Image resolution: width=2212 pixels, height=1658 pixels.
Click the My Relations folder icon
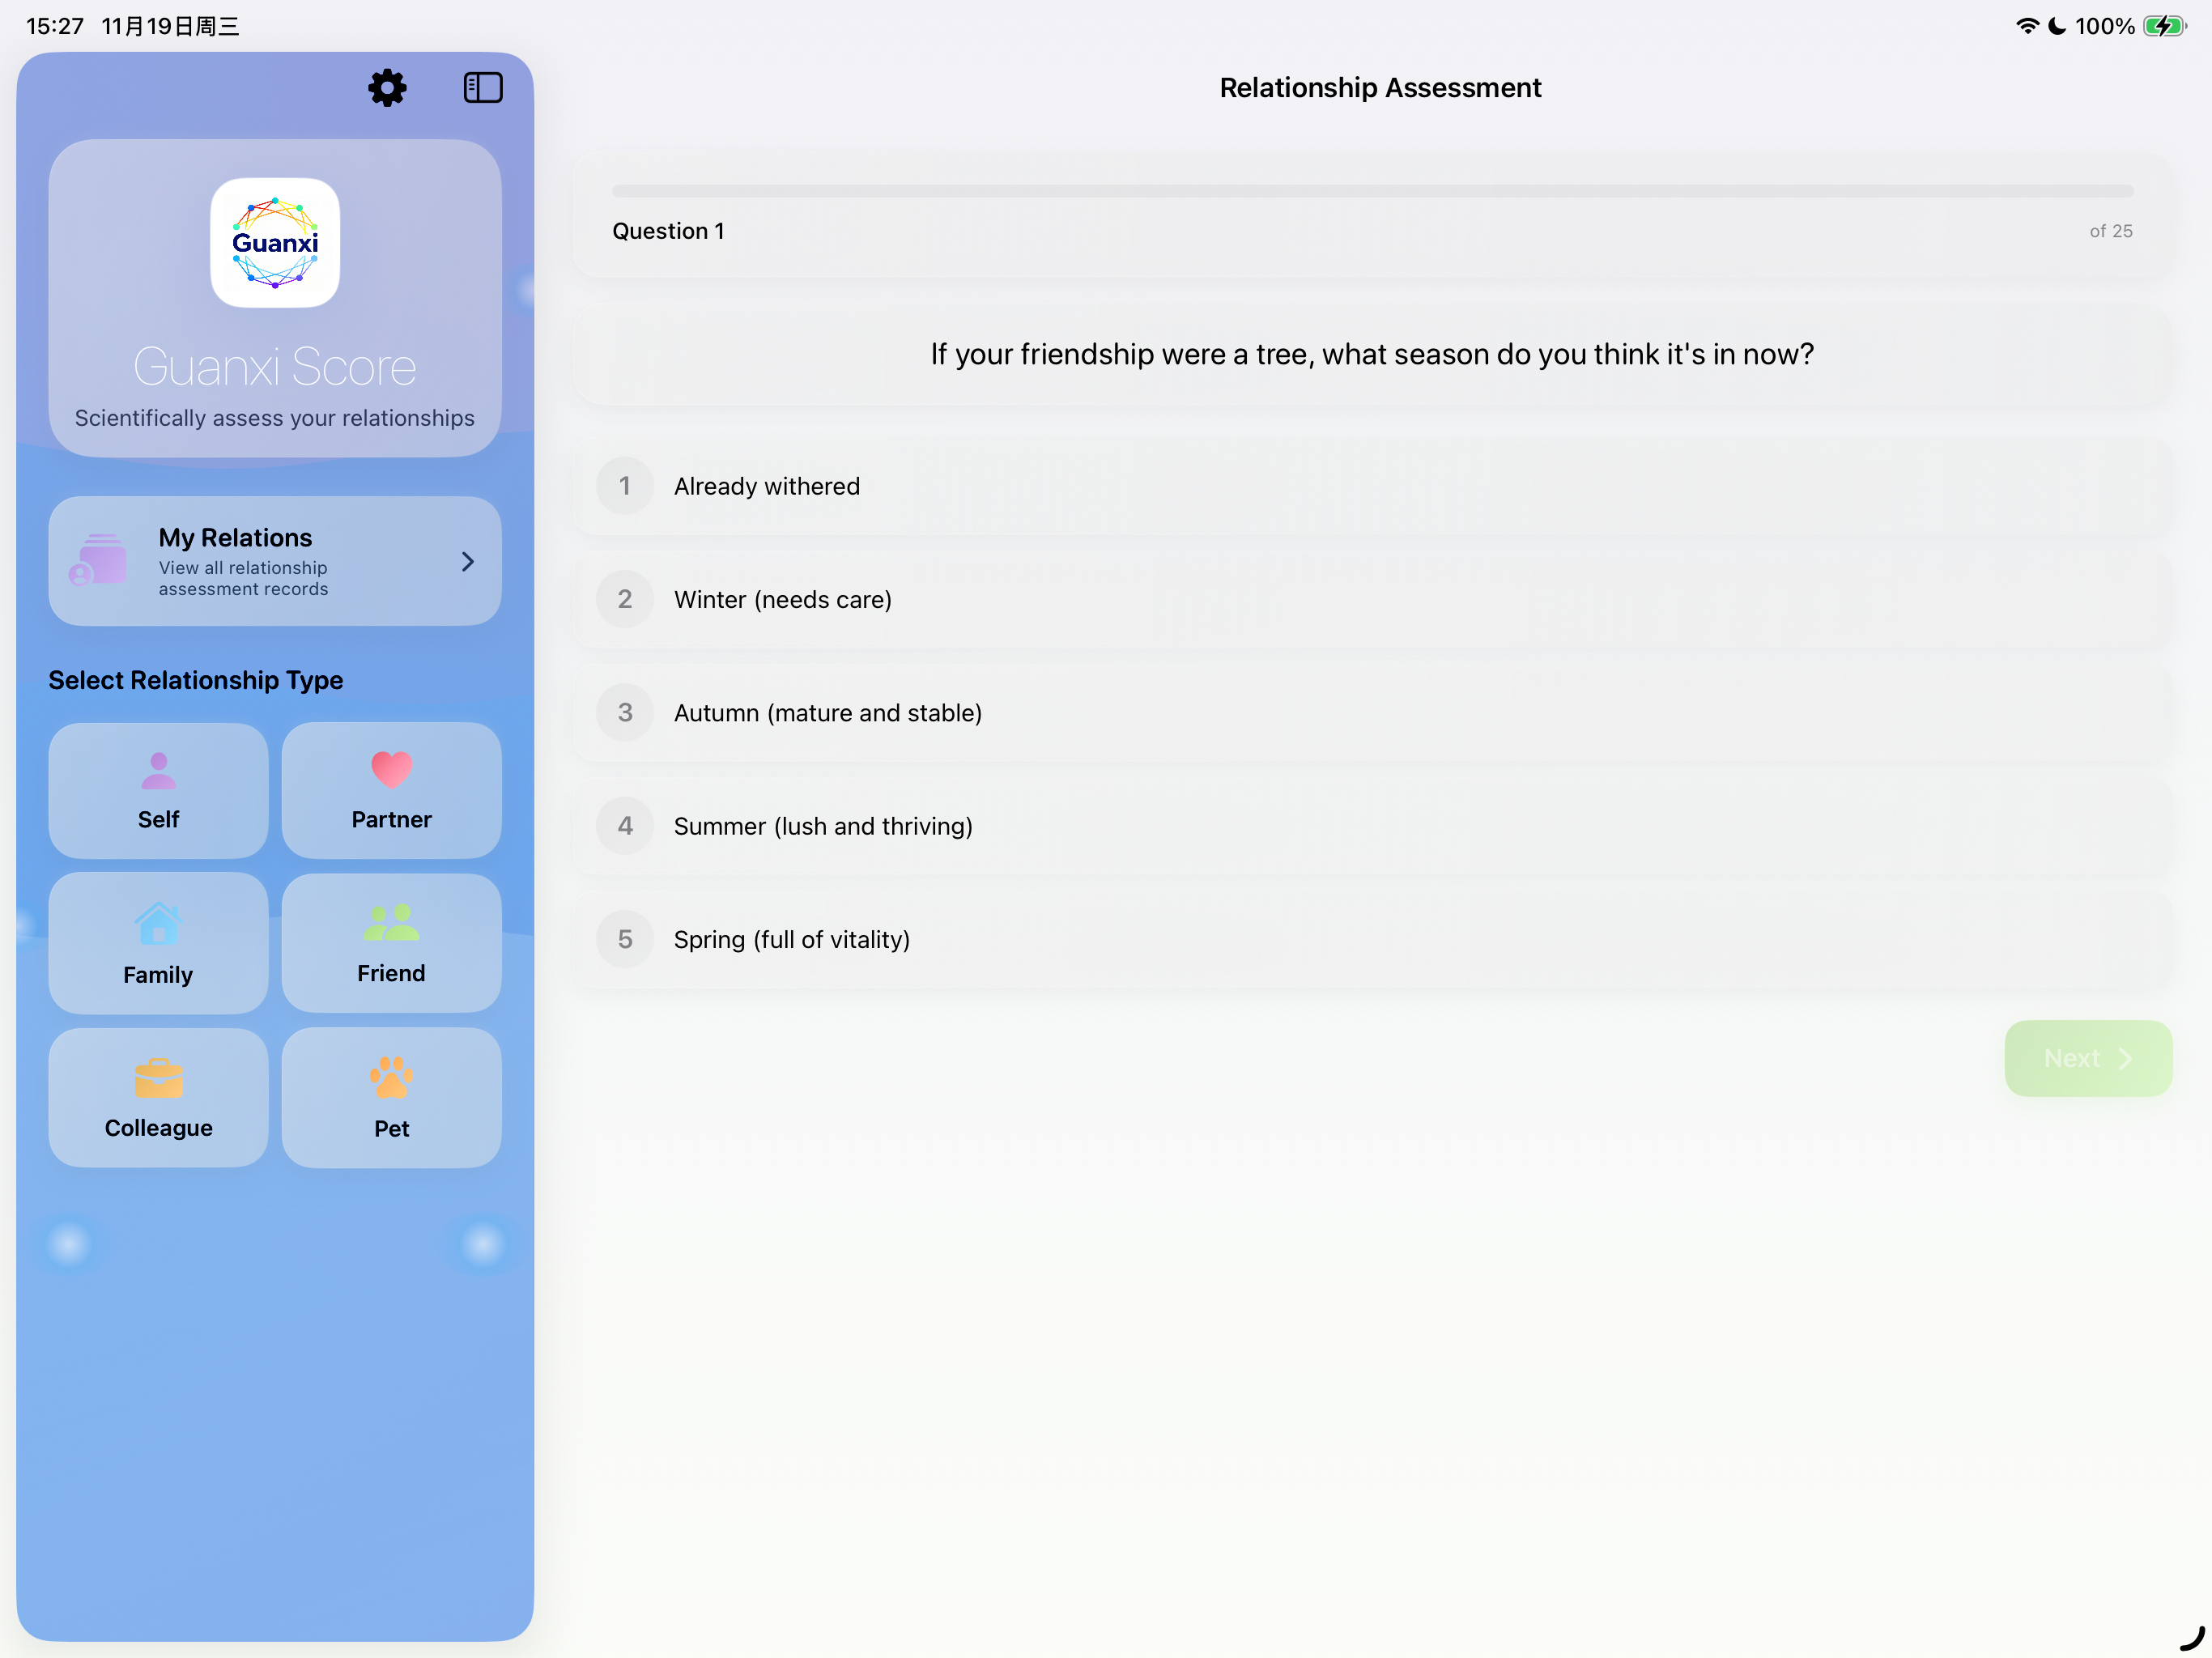point(98,560)
